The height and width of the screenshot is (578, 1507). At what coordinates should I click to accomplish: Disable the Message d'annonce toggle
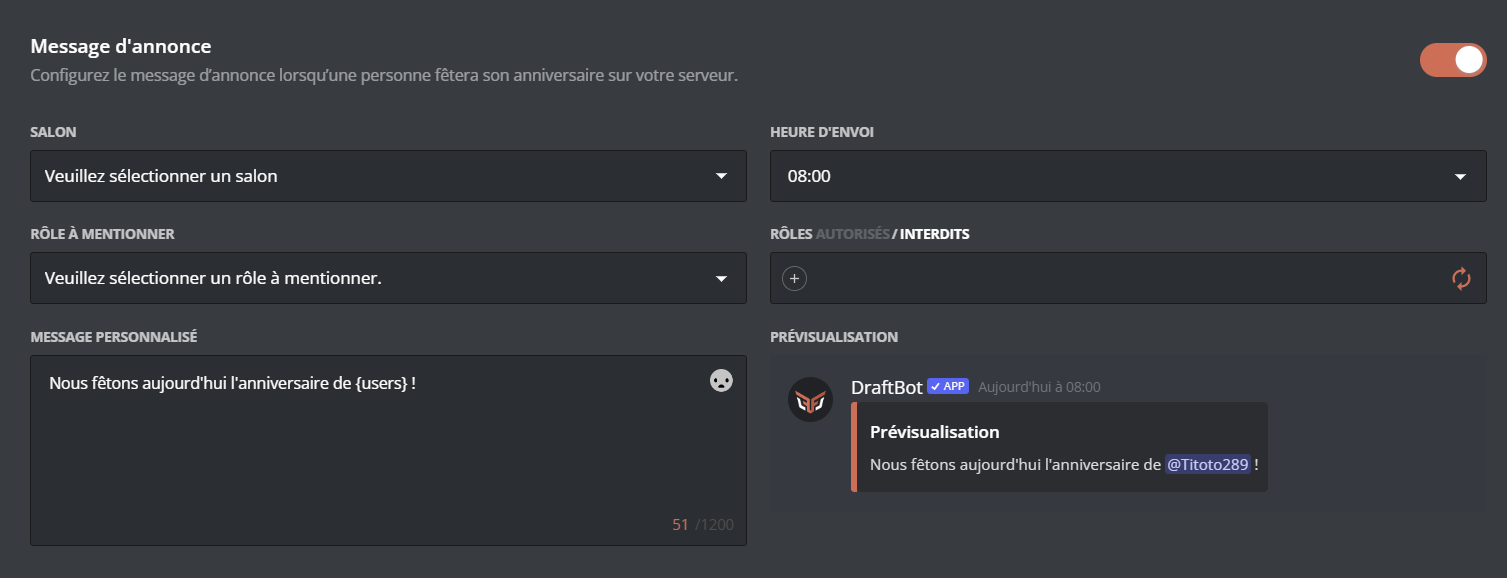(1452, 60)
